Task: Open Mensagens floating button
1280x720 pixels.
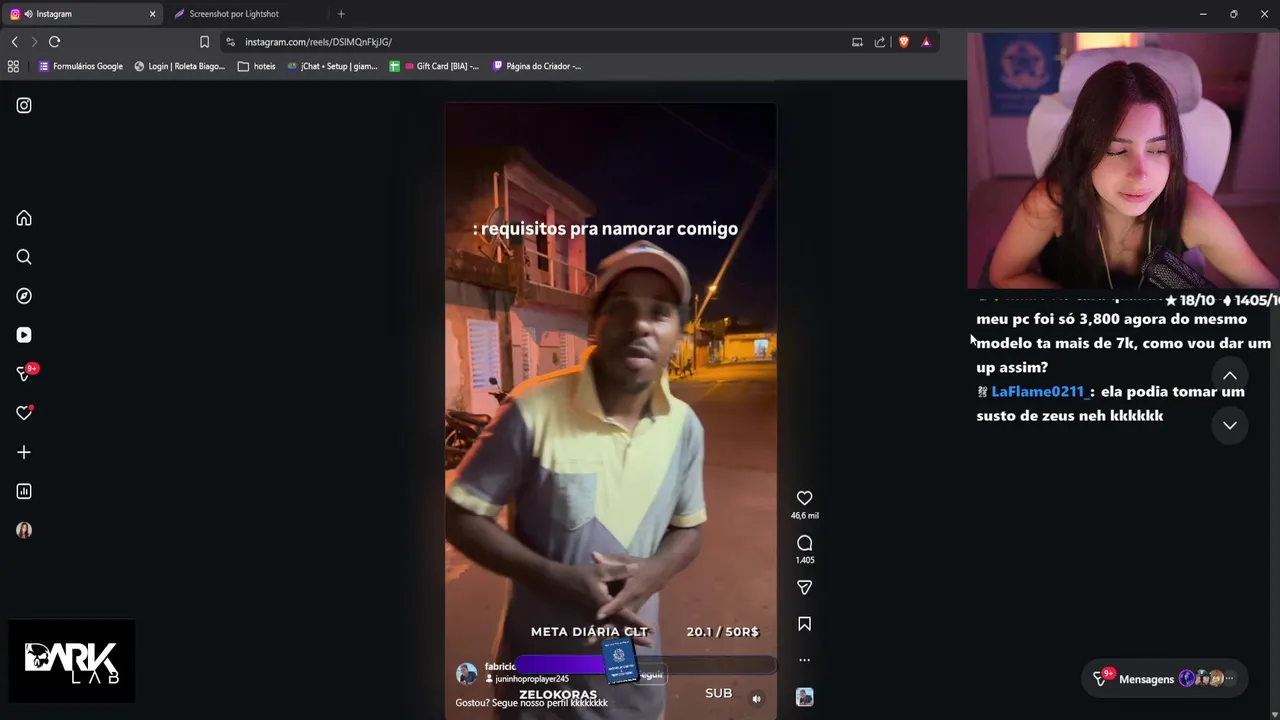Action: tap(1165, 678)
